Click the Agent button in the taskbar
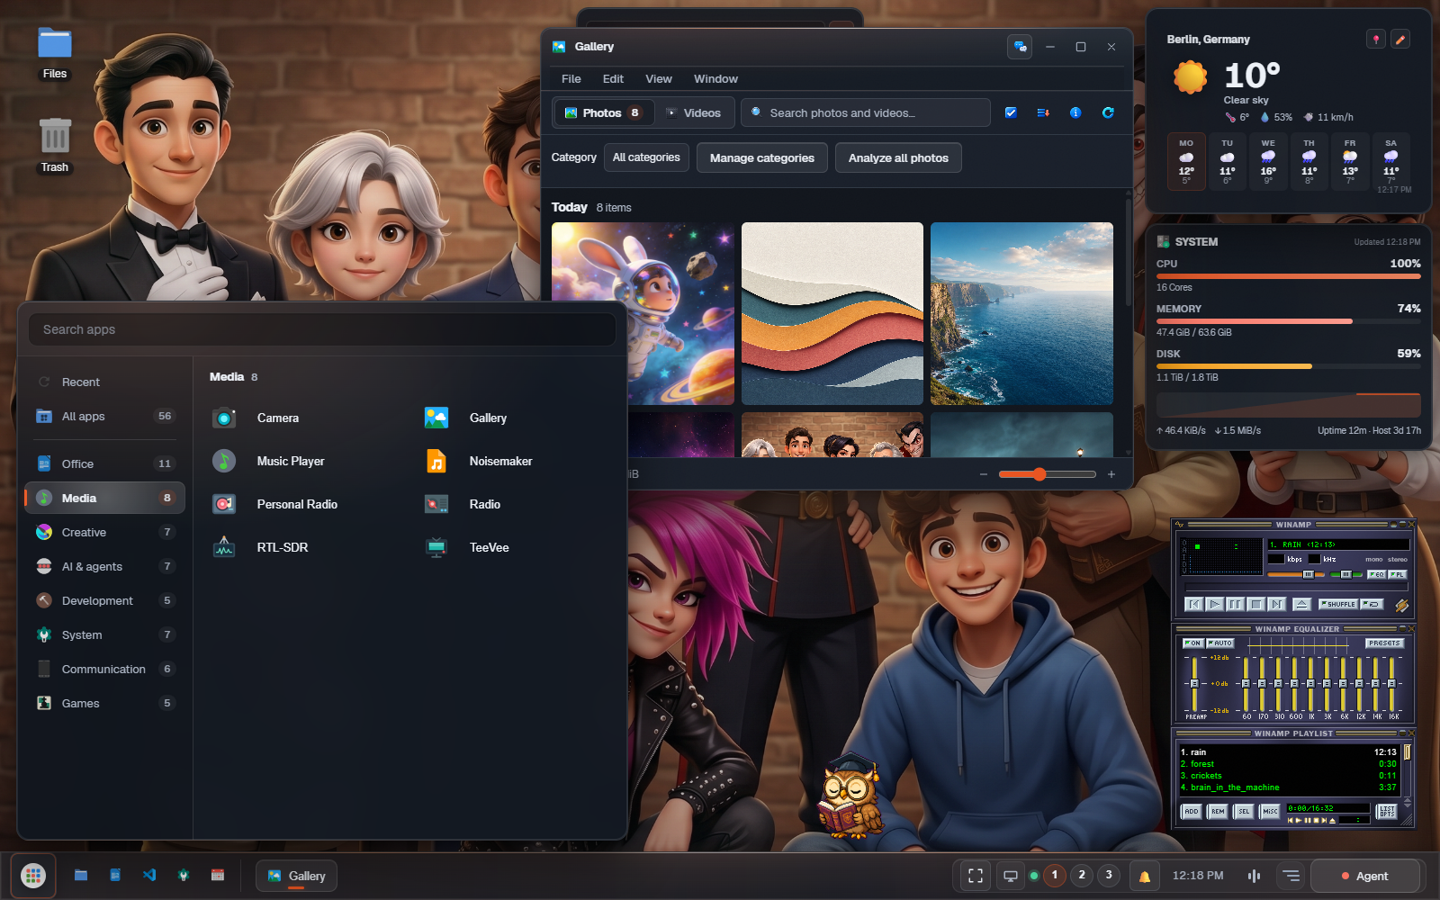1440x900 pixels. click(1365, 876)
